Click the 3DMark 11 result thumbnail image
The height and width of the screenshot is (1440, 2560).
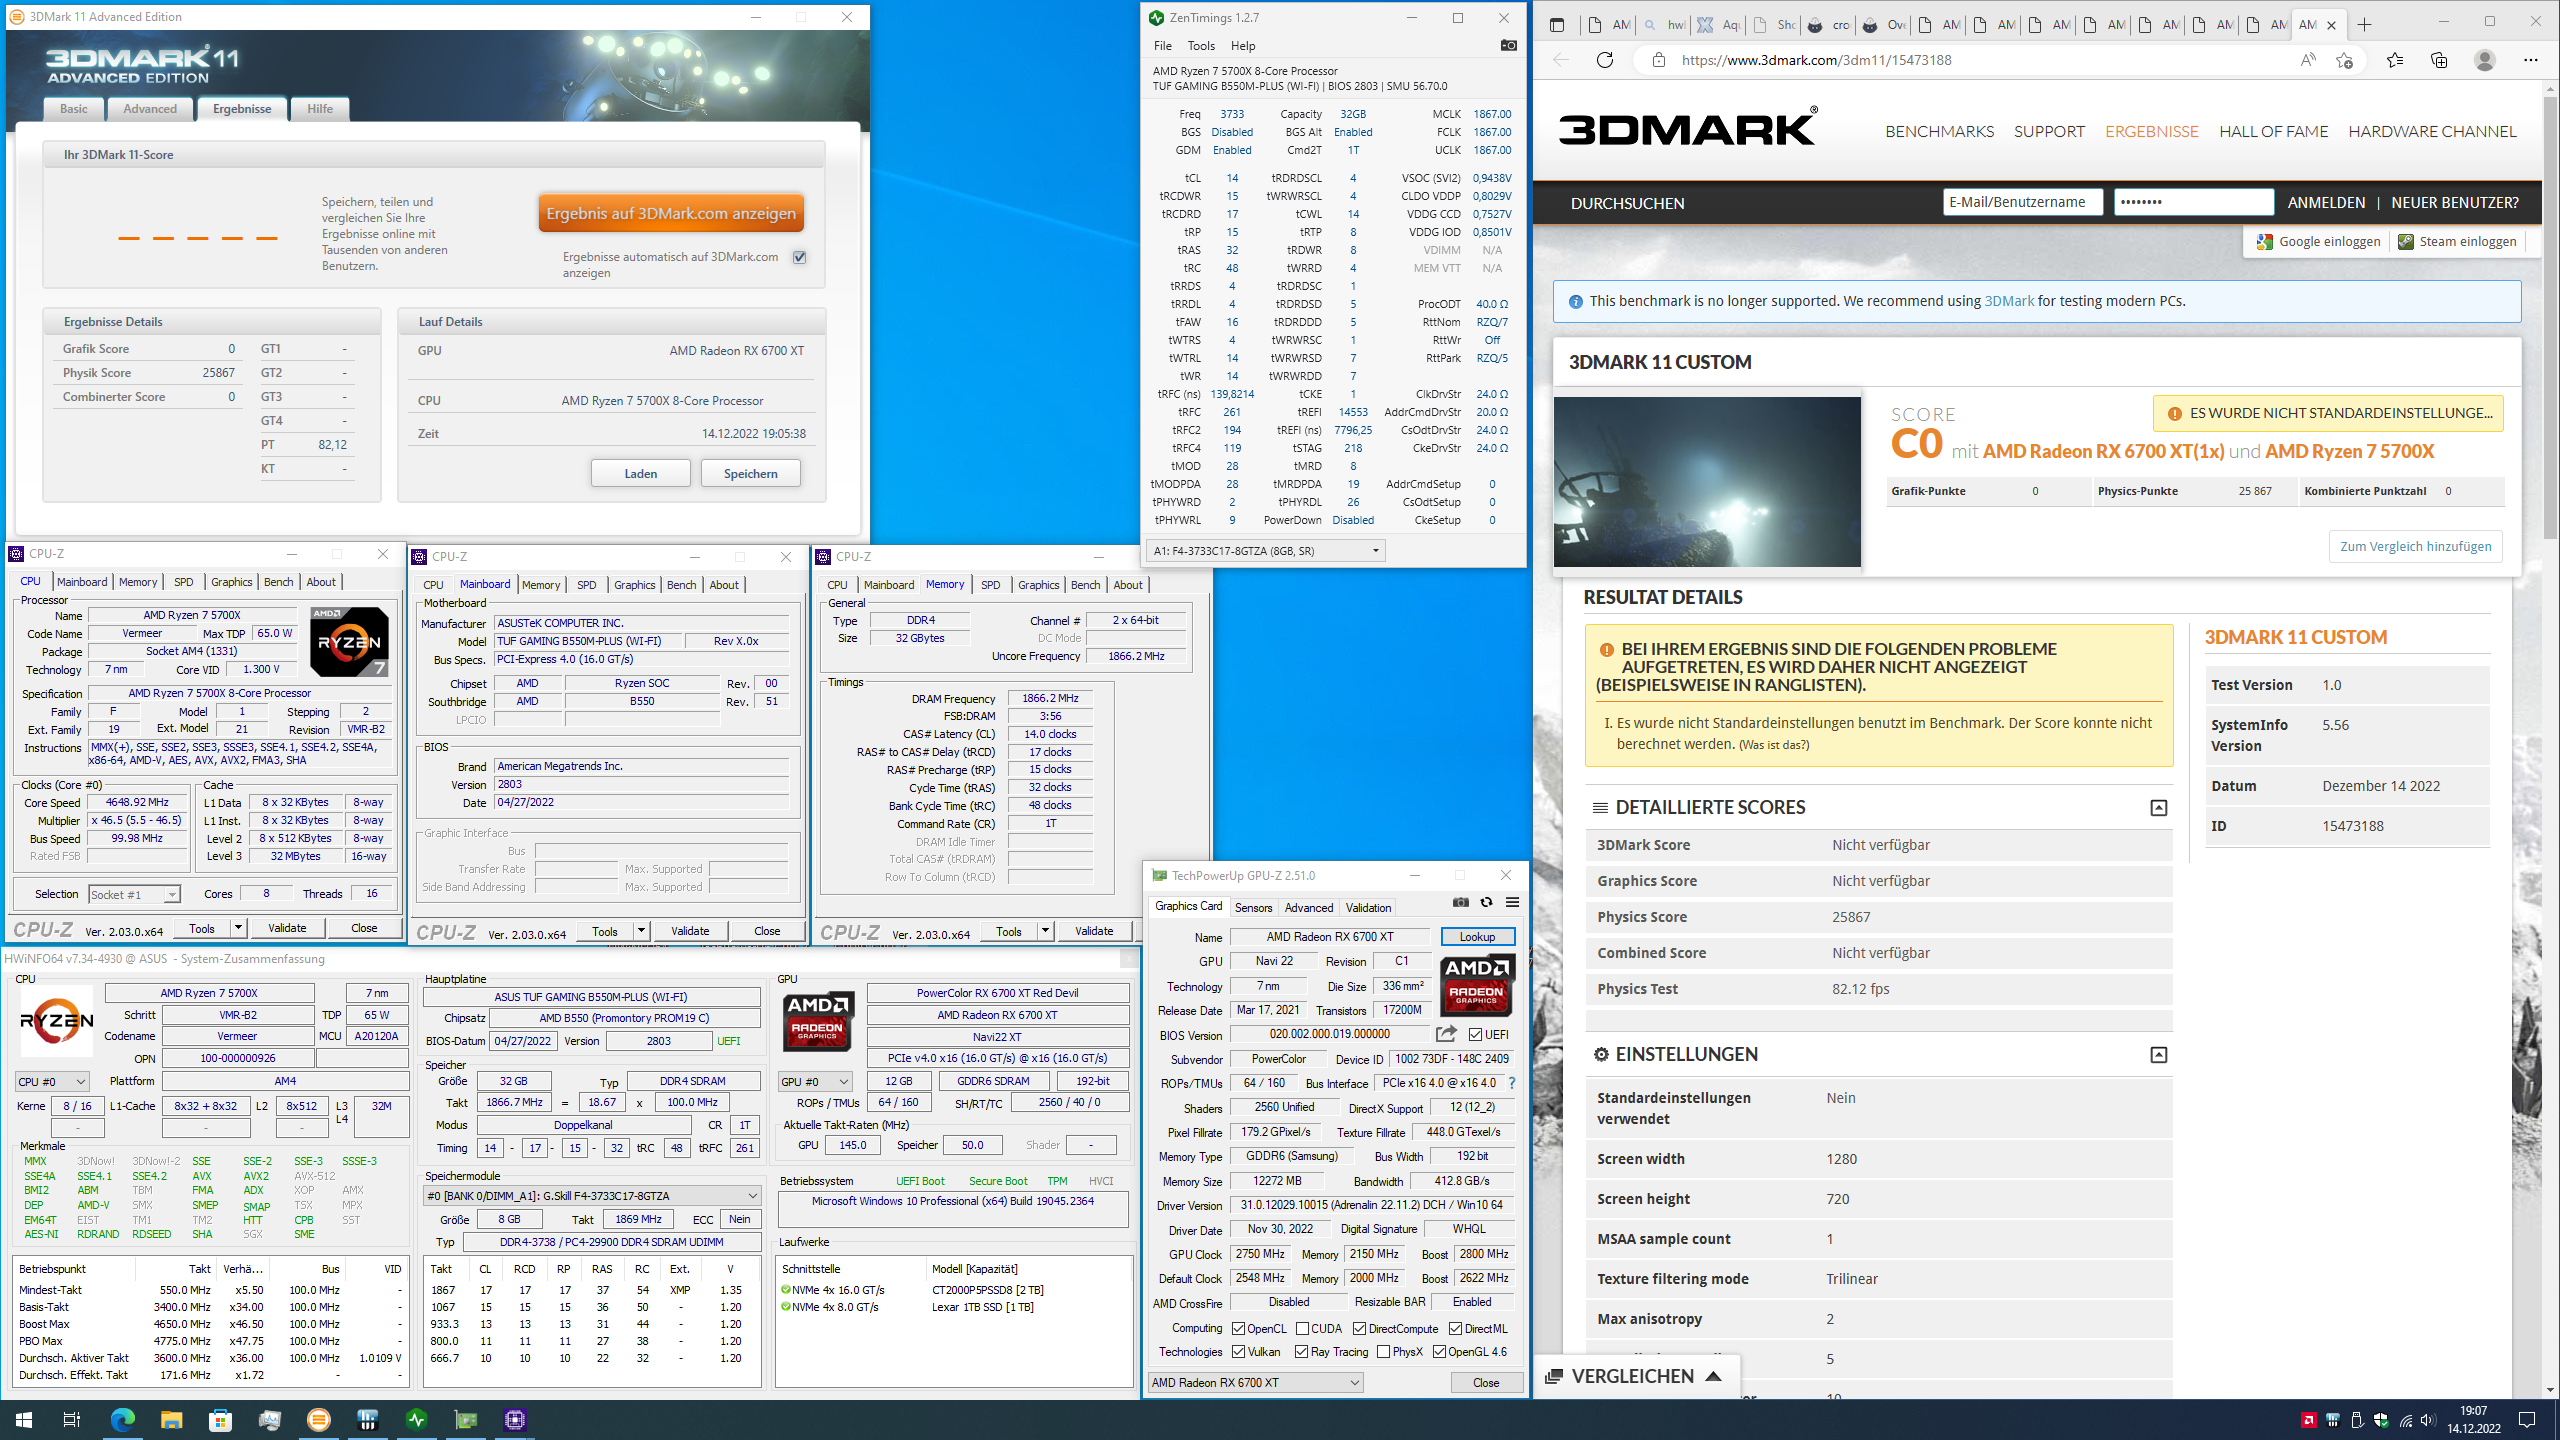pyautogui.click(x=1707, y=482)
